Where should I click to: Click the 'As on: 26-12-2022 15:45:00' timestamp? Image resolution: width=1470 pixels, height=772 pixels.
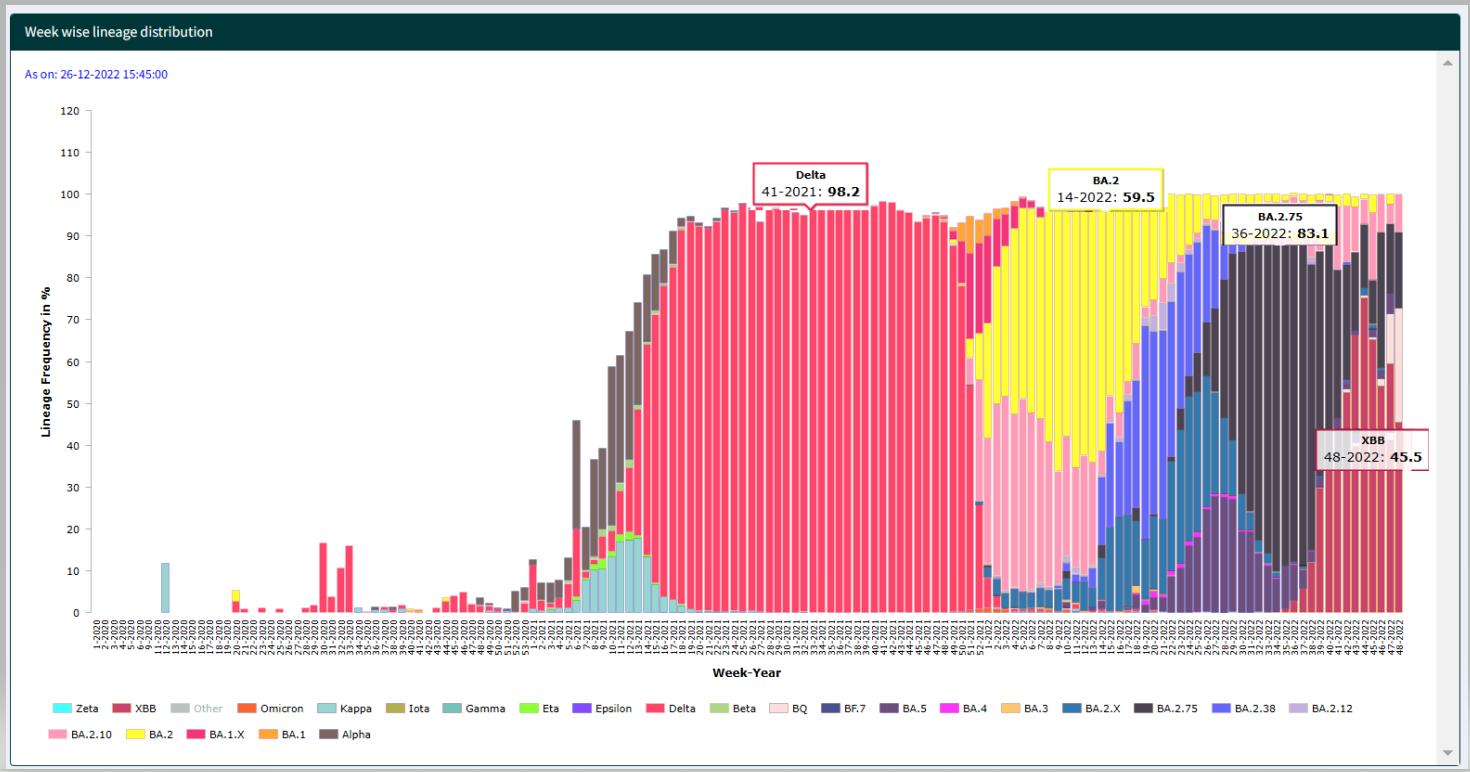(x=96, y=74)
